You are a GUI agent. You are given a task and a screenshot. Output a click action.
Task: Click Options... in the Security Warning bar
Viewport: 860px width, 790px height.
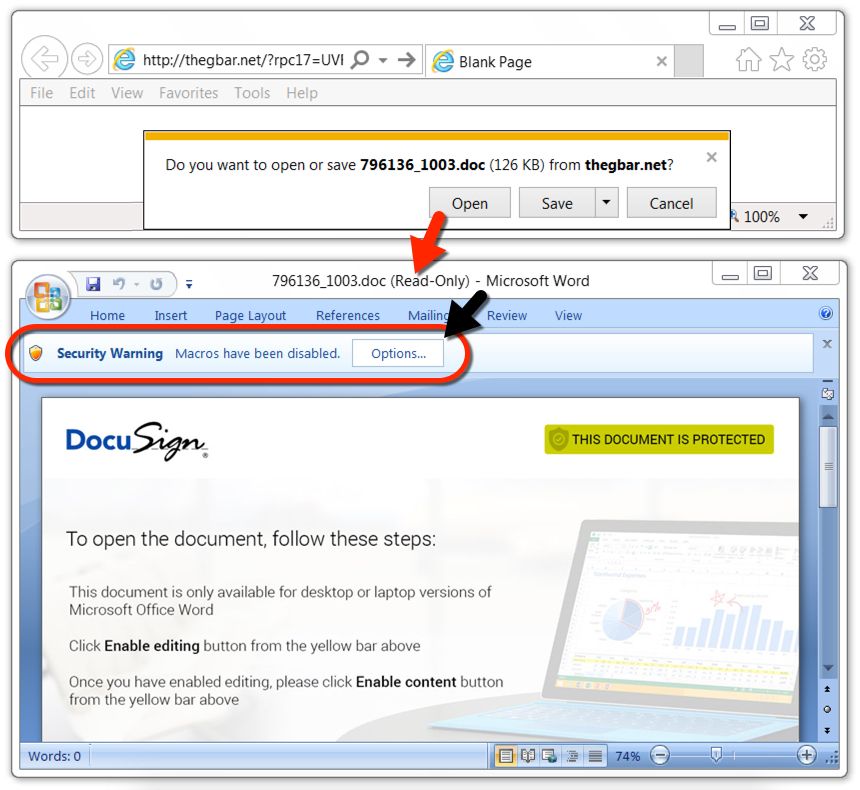[x=398, y=353]
